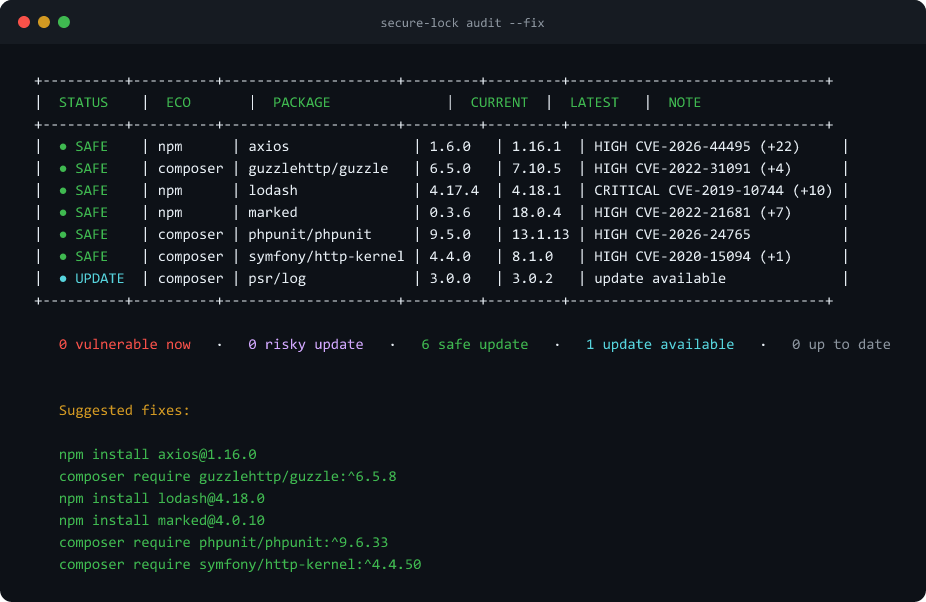Viewport: 926px width, 602px height.
Task: Click the green status dot in the axios row
Action: 63,147
